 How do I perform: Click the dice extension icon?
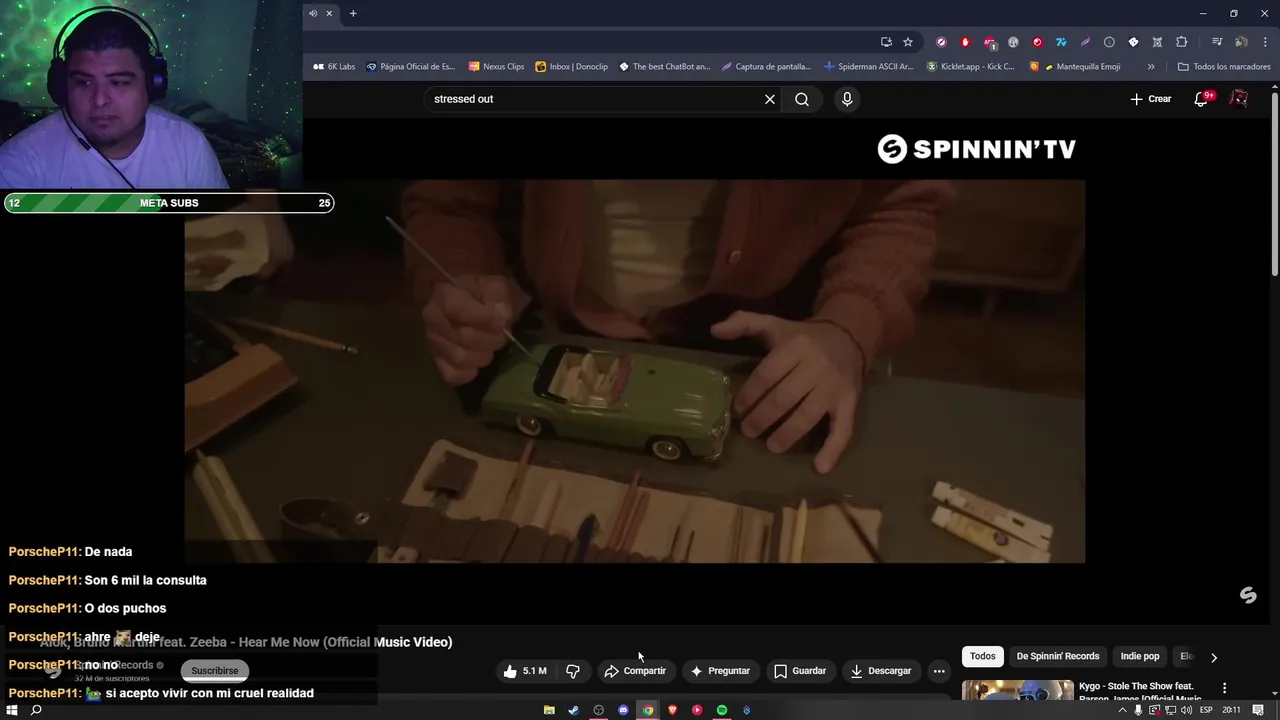pos(1133,42)
